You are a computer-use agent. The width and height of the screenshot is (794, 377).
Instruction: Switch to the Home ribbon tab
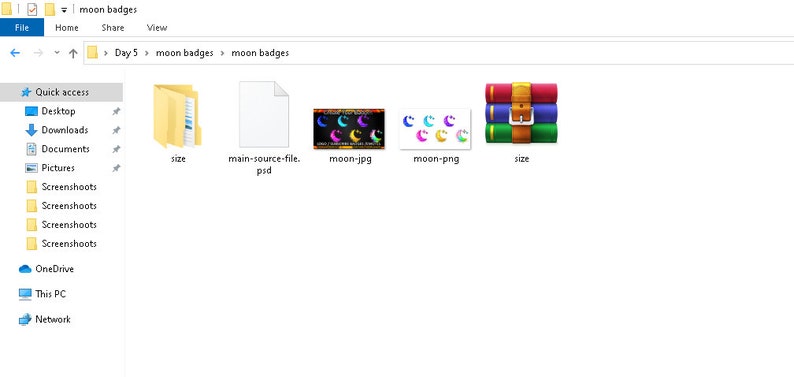(x=67, y=28)
